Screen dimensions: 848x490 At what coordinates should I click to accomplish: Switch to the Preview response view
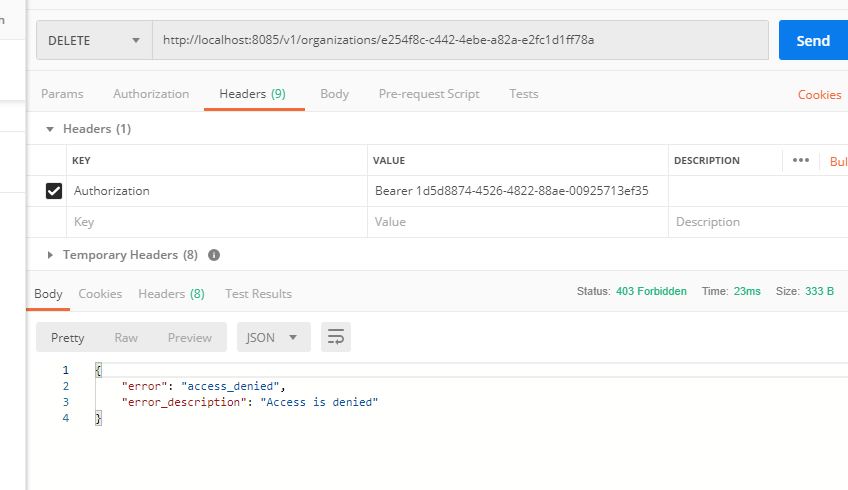[189, 337]
